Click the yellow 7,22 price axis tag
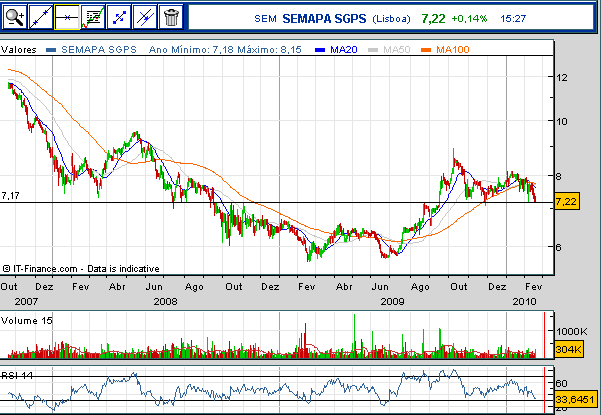The image size is (601, 415). point(567,201)
